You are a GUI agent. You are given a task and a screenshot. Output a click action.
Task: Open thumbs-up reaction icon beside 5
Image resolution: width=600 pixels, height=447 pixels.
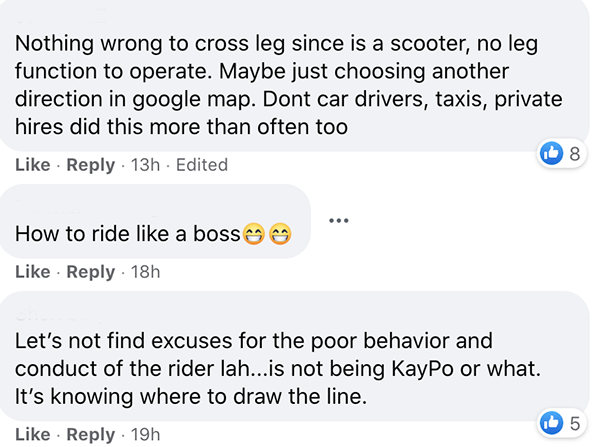(x=551, y=423)
